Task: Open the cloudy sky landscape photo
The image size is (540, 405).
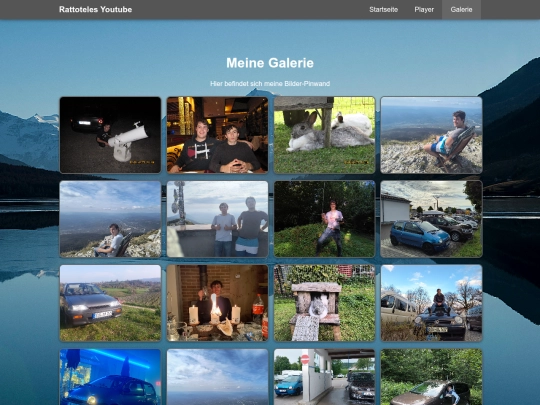Action: (x=217, y=377)
